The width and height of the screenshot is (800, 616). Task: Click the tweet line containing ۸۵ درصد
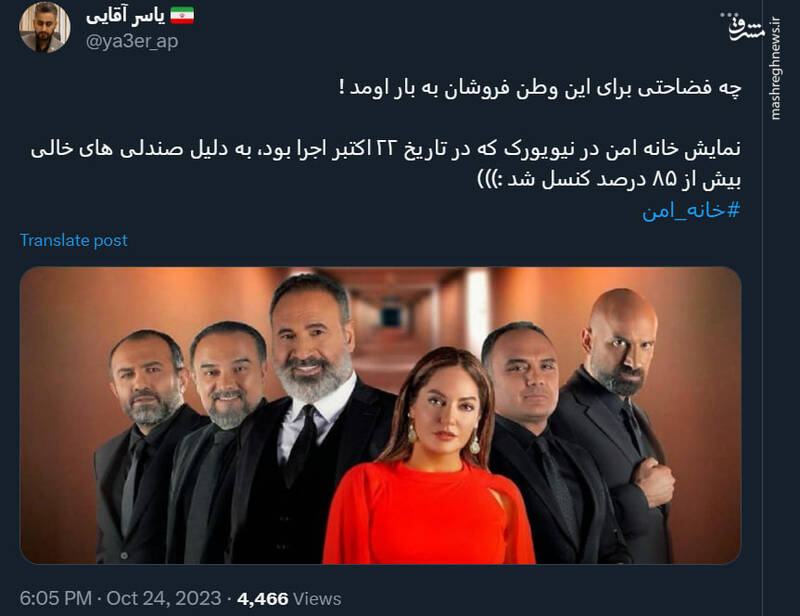tap(609, 179)
